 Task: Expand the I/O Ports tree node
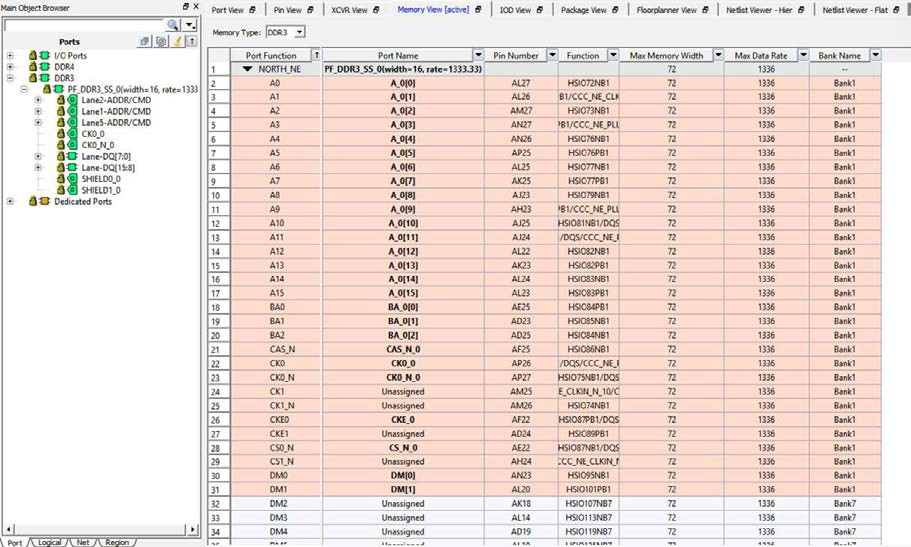[x=10, y=56]
